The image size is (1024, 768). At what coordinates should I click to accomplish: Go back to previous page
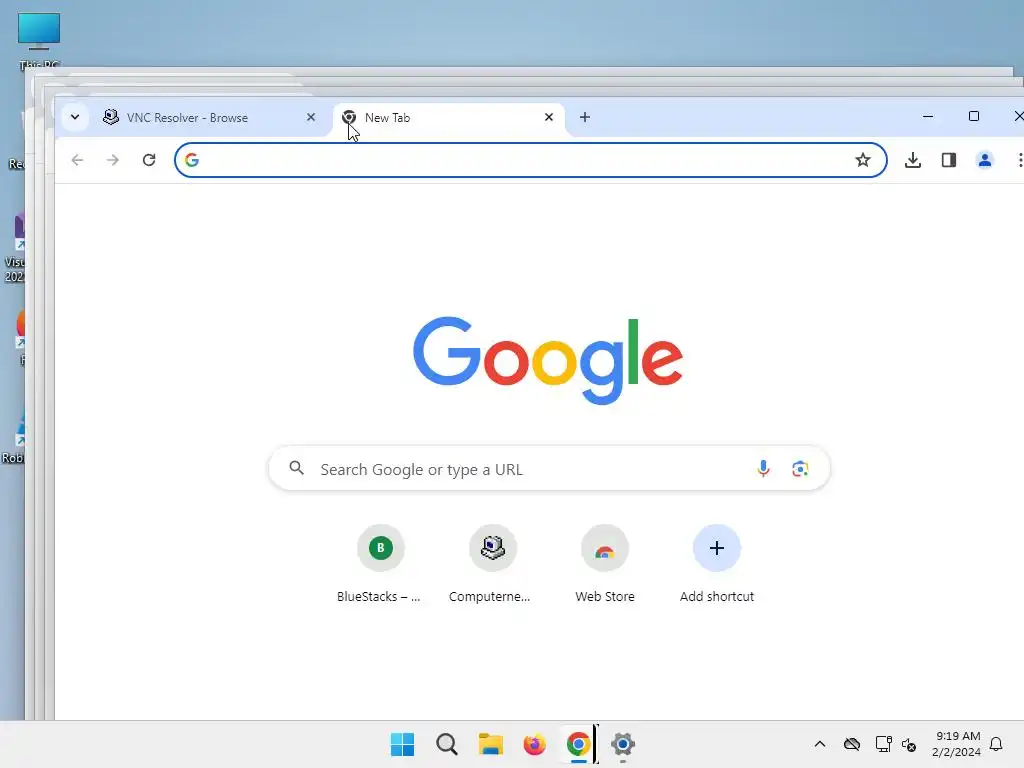(x=77, y=160)
